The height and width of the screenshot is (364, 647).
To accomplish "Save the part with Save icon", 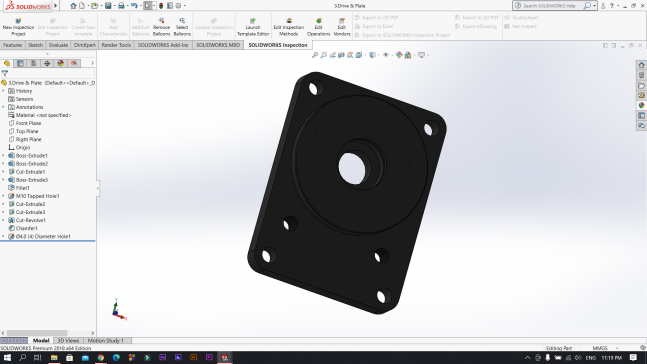I will pos(108,6).
